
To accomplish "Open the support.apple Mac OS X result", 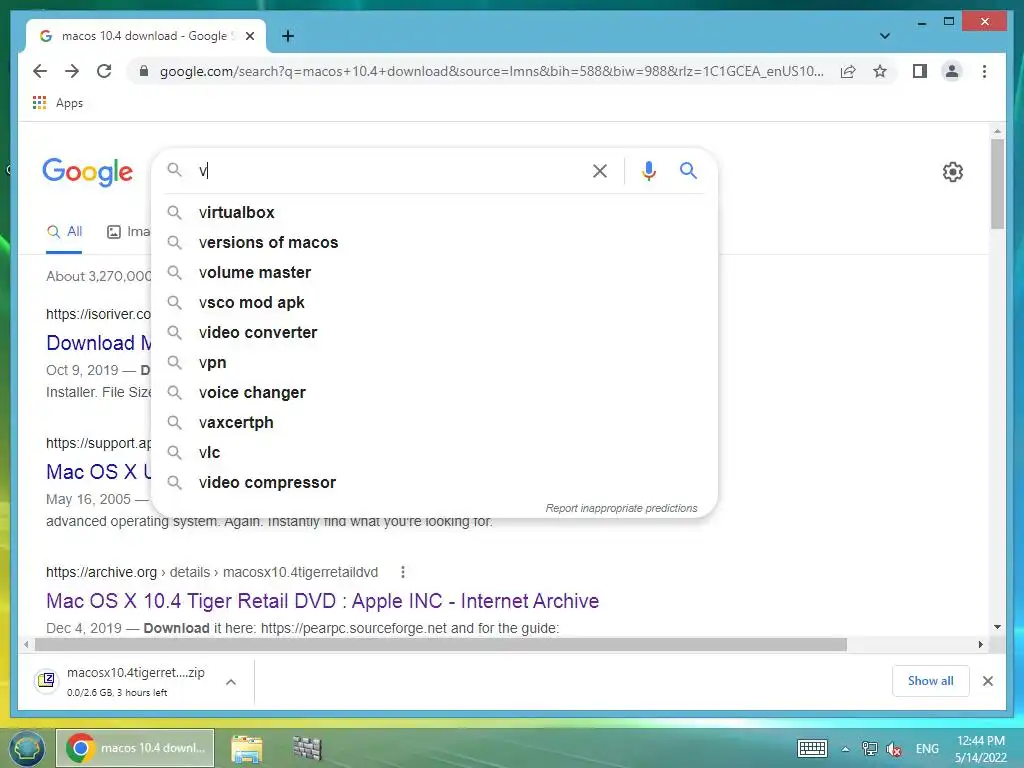I will (99, 472).
